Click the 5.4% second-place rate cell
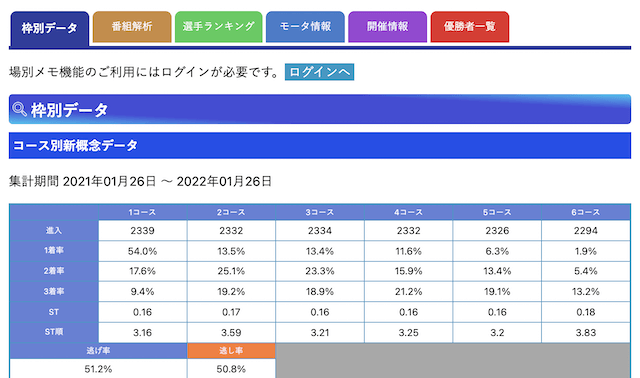This screenshot has height=378, width=640. (586, 271)
